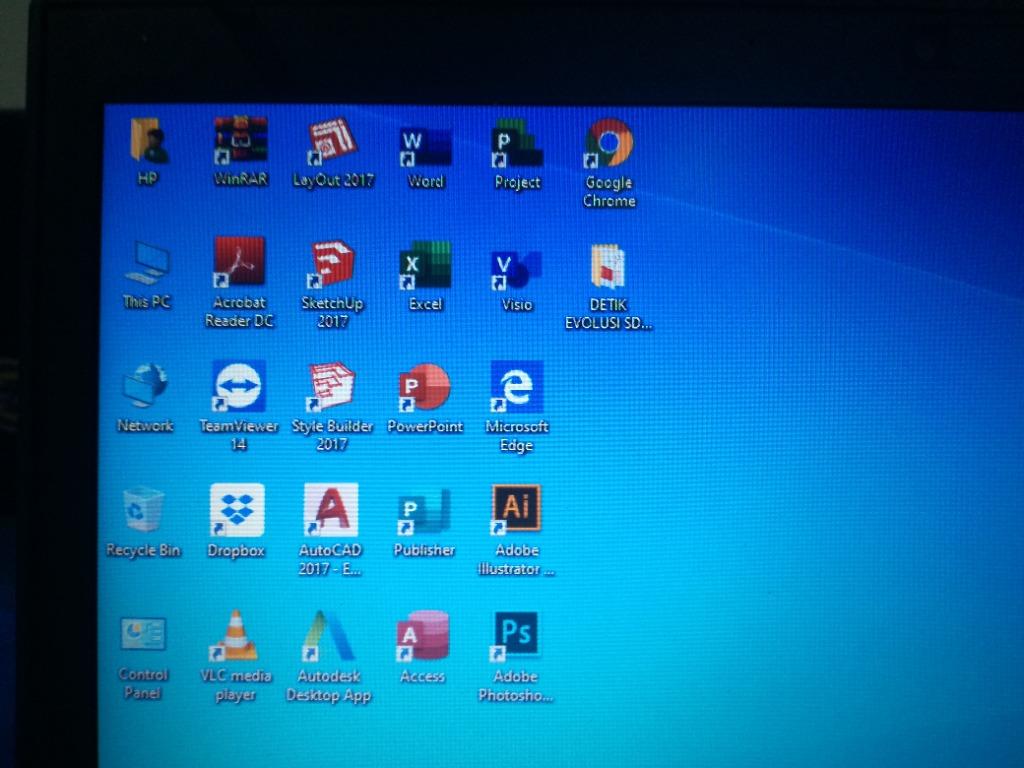Click the DETIK EVOLUSI SD archive file
1024x768 pixels.
click(x=608, y=266)
